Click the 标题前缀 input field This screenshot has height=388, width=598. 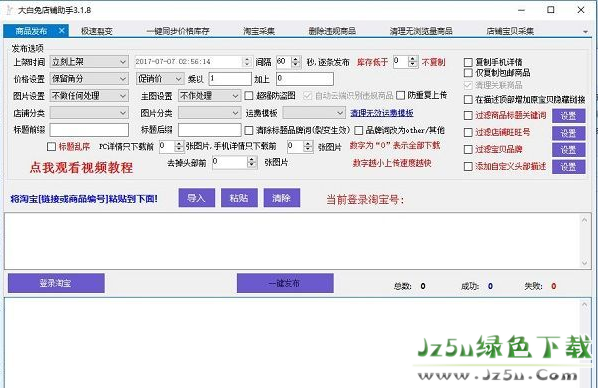[x=89, y=130]
